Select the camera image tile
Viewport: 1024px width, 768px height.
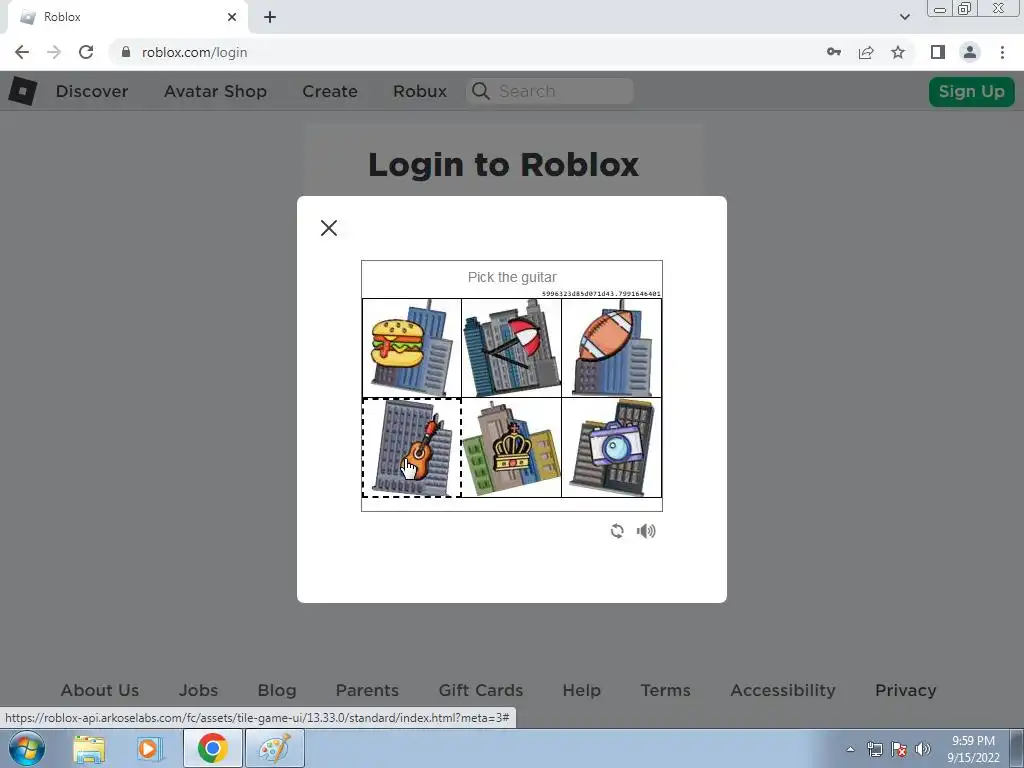click(611, 447)
